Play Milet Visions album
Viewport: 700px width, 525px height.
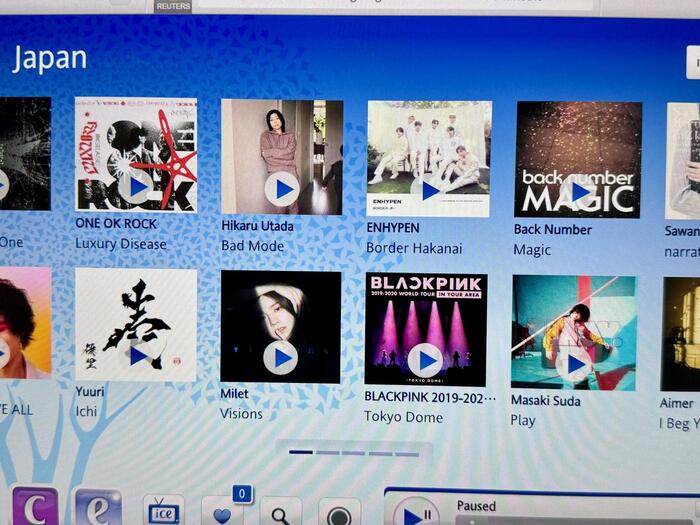[x=280, y=358]
